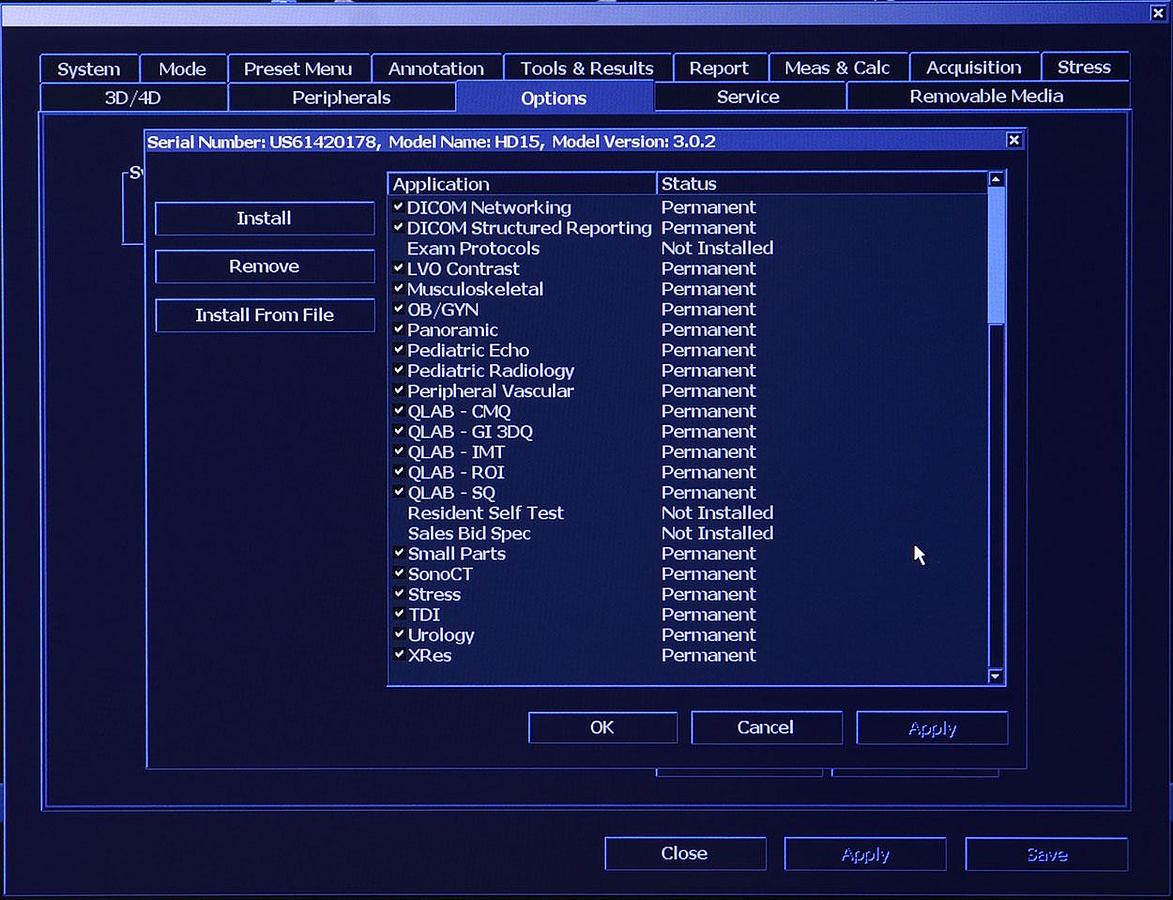
Task: Toggle the SonoCT checkbox
Action: (x=399, y=574)
